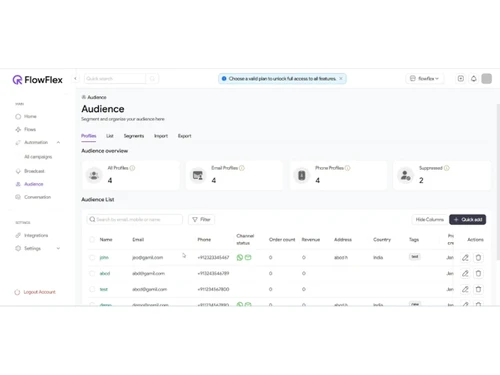Open the john profile link
This screenshot has width=500, height=375.
[x=104, y=257]
